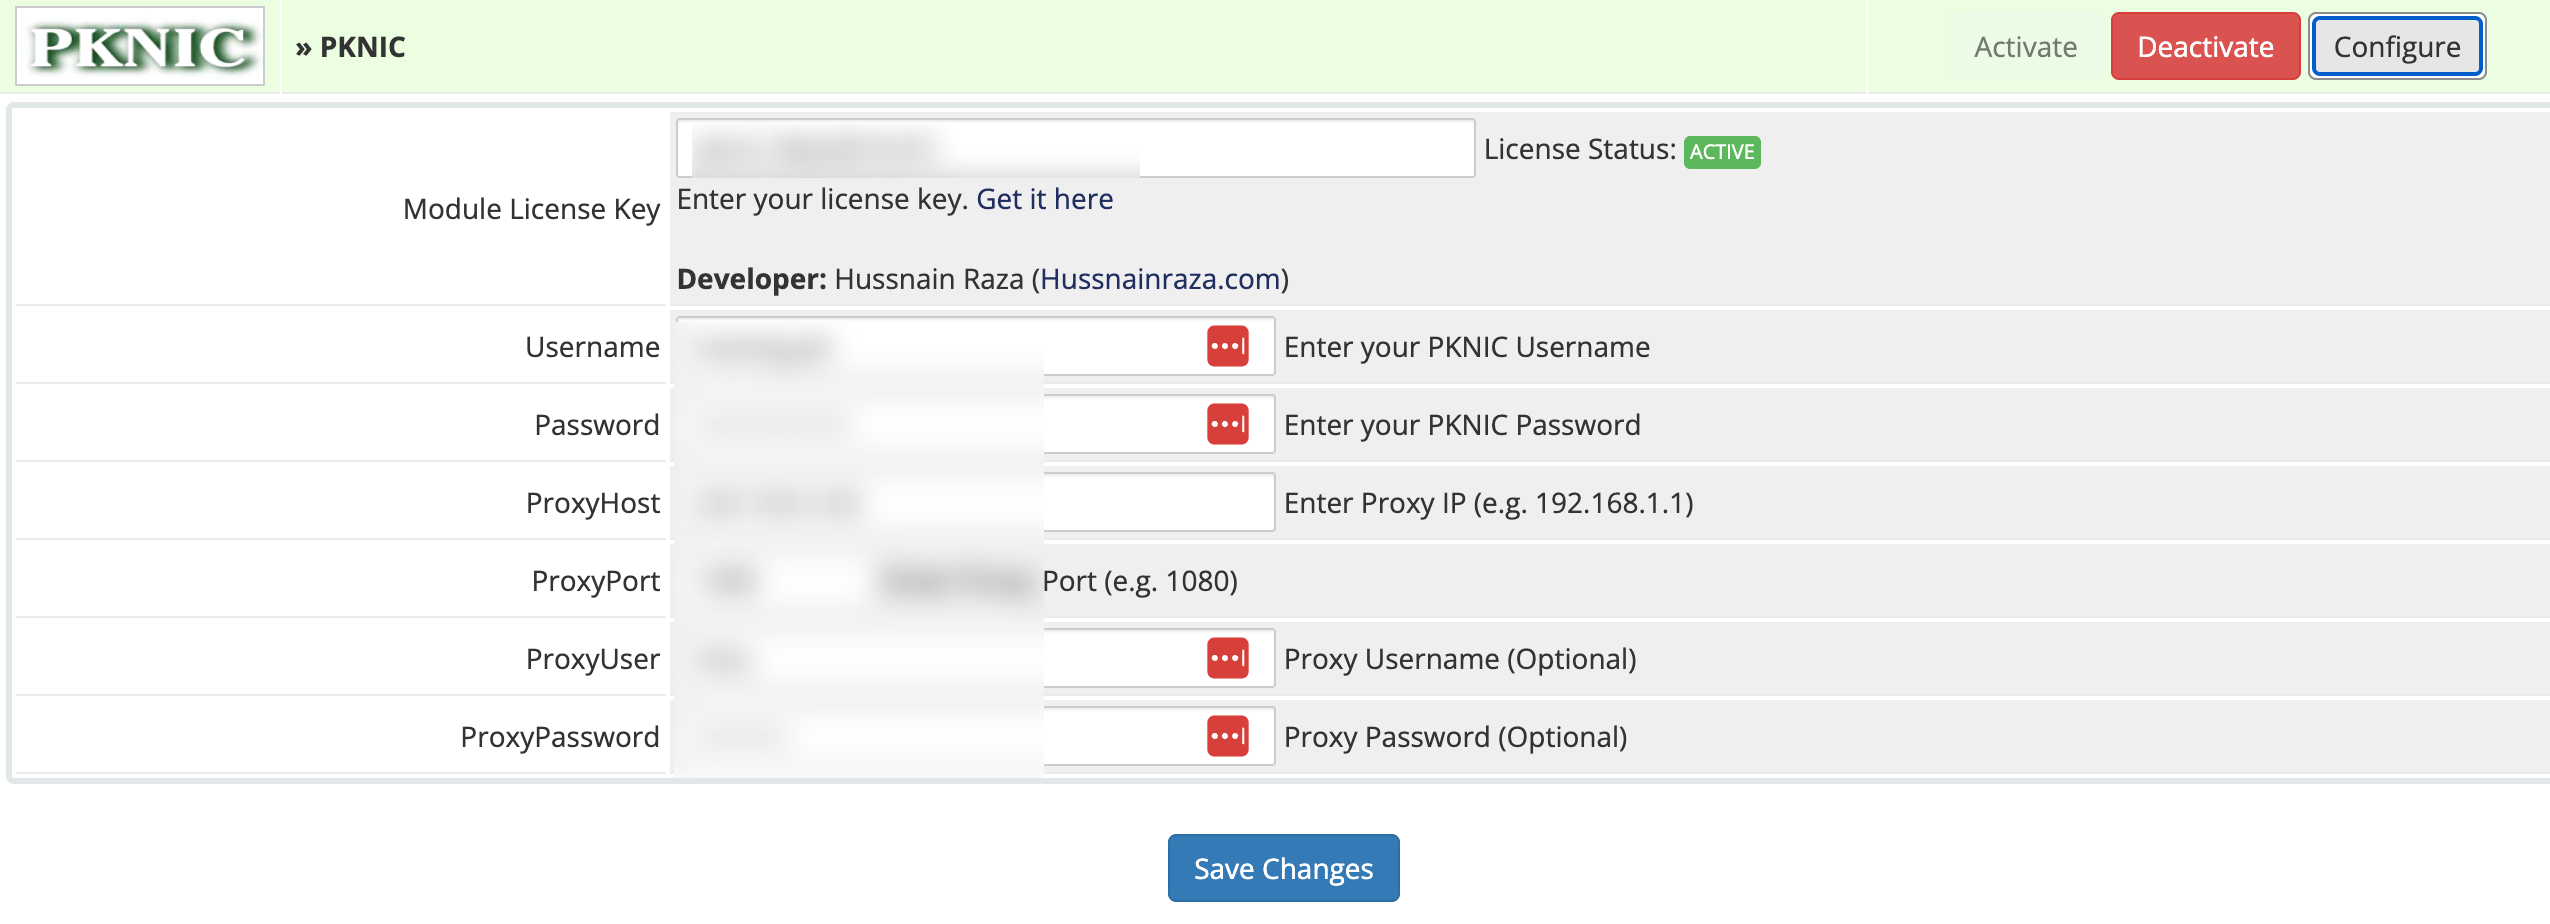The image size is (2550, 924).
Task: Click password manager icon in ProxyUser field
Action: click(1227, 659)
